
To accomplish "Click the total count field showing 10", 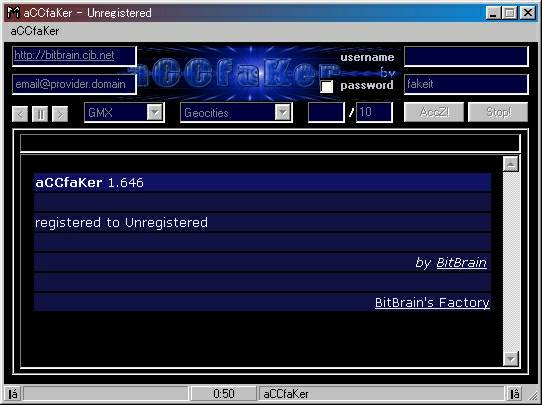I will coord(374,112).
